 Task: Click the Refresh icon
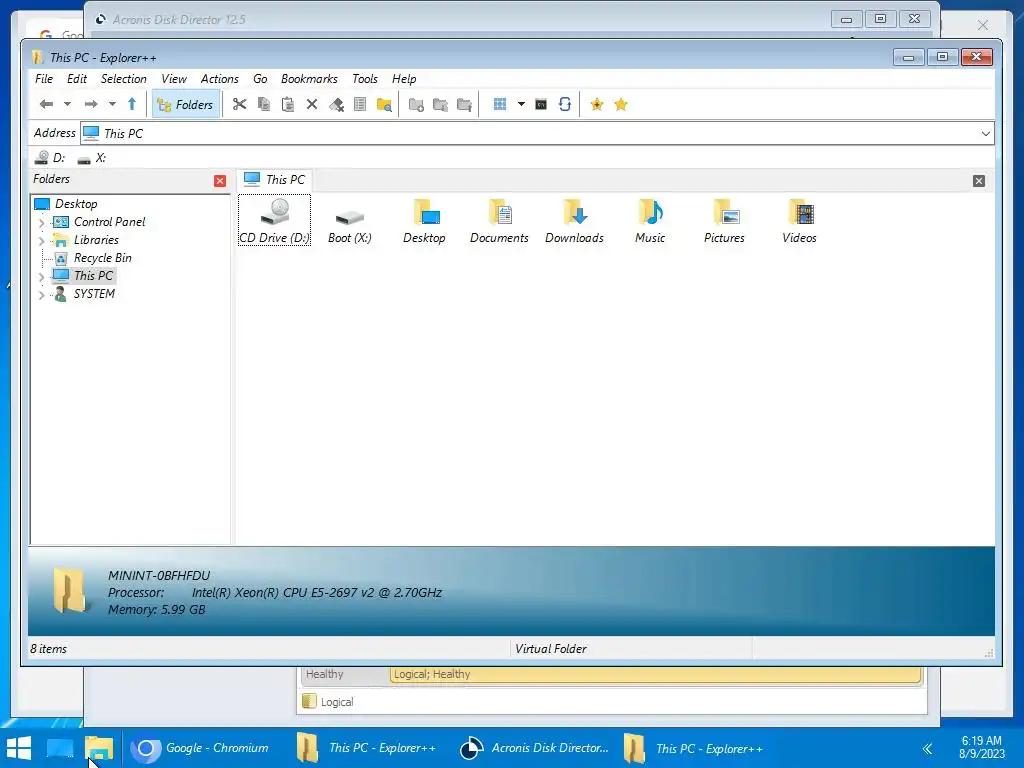click(x=565, y=104)
